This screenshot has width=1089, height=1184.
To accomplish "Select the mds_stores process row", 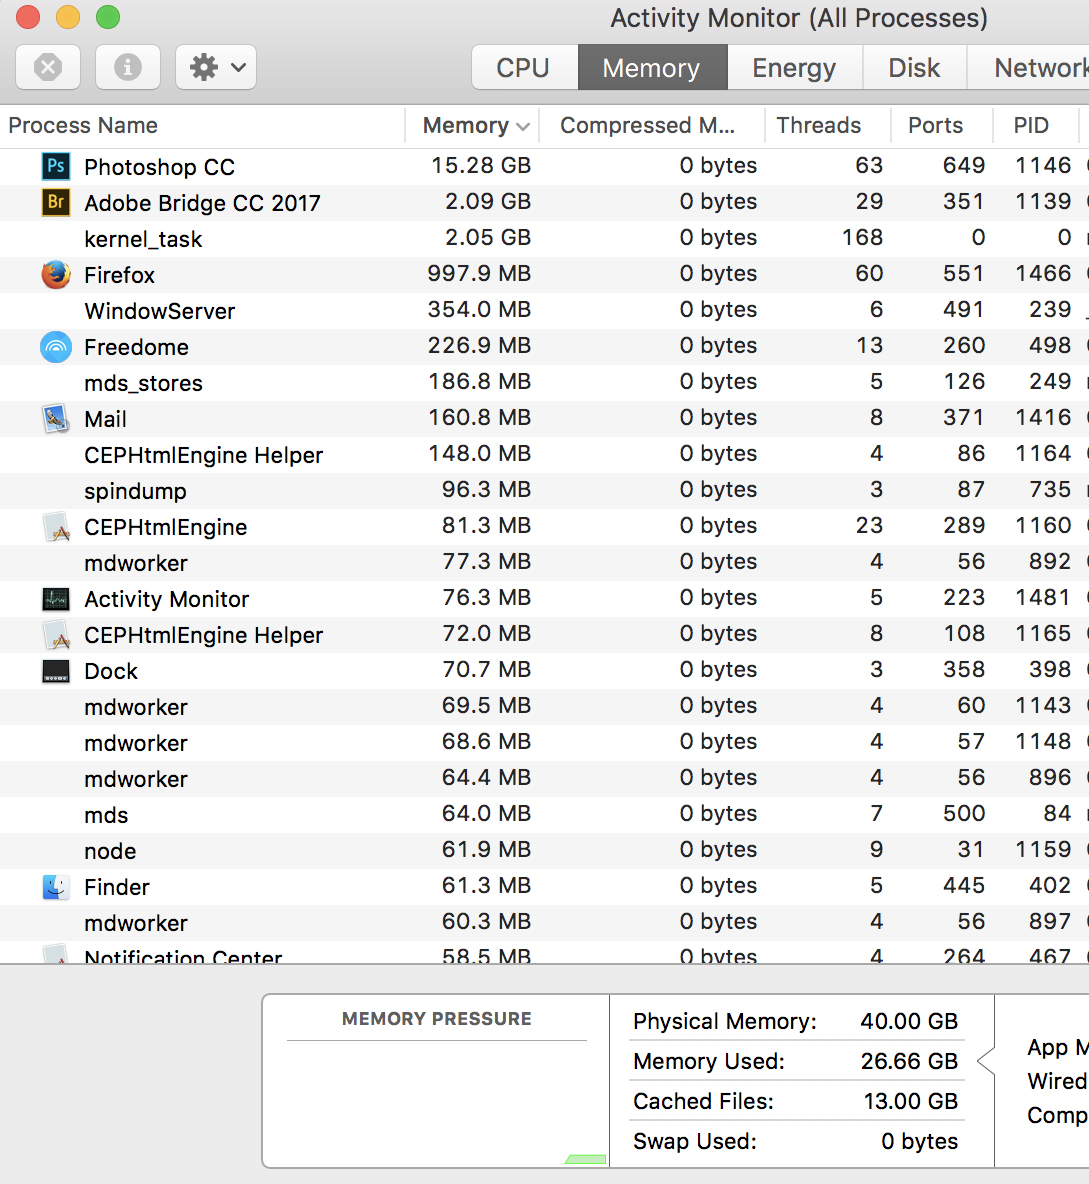I will 544,383.
